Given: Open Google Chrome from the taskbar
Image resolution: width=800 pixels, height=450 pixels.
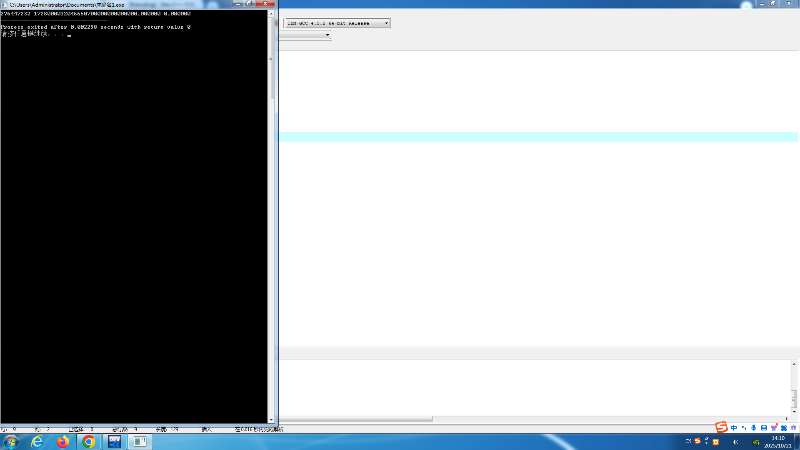Looking at the screenshot, I should point(88,442).
